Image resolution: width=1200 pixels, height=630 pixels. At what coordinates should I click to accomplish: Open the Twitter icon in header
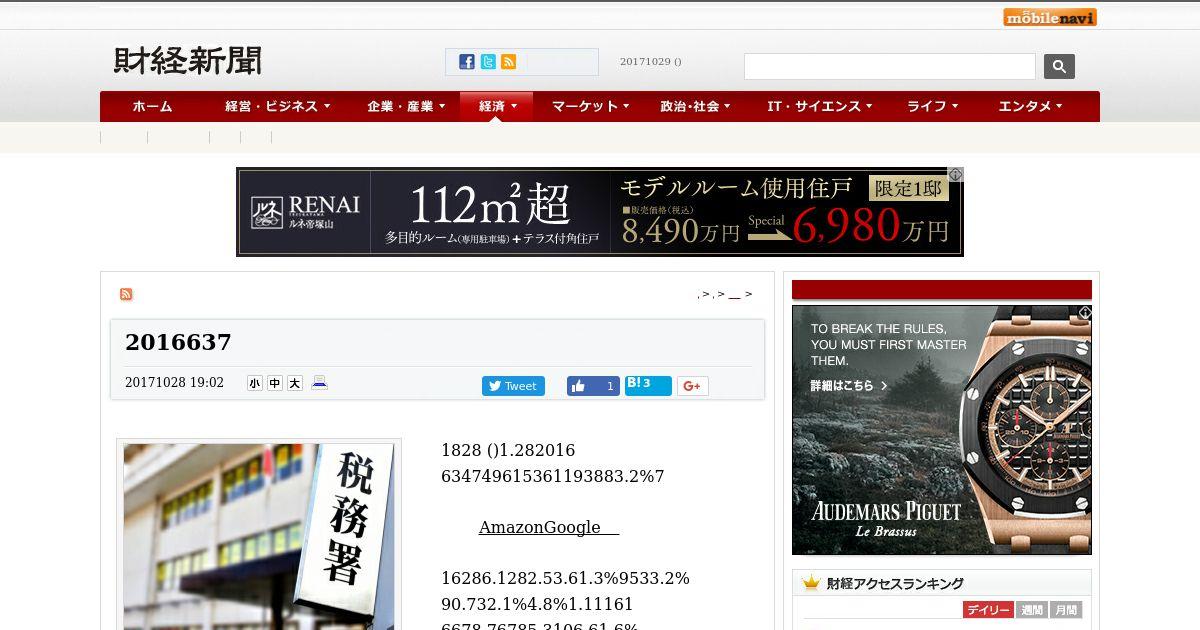(x=488, y=62)
